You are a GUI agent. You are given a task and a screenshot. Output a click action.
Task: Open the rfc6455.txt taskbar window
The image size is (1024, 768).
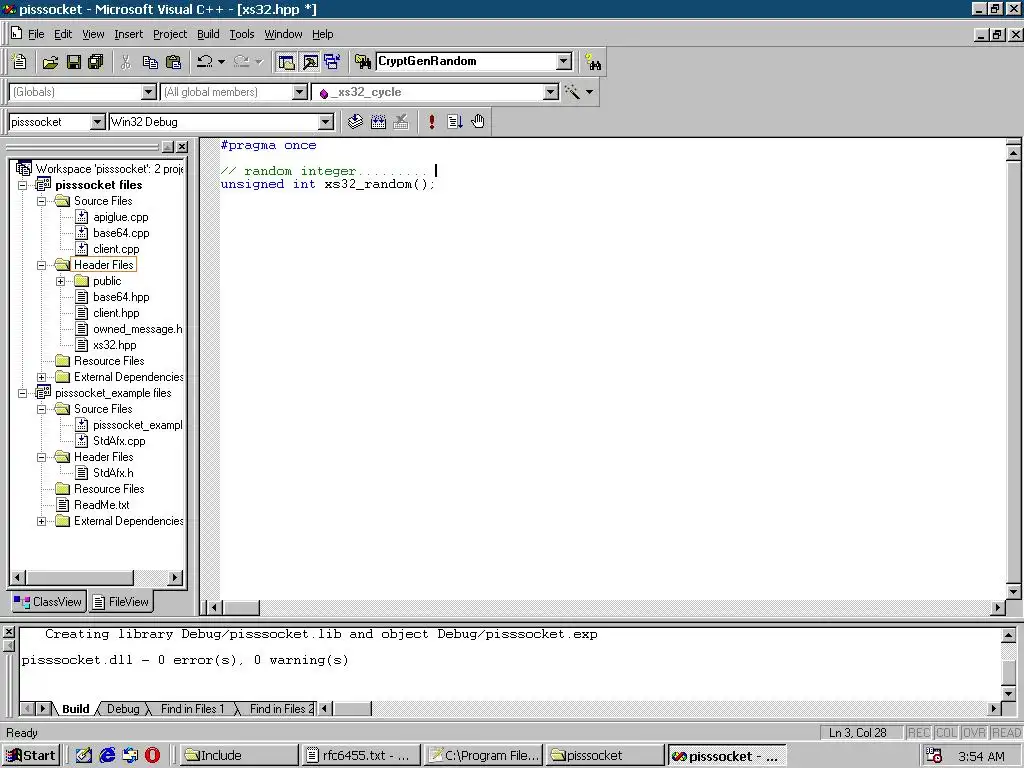coord(359,756)
